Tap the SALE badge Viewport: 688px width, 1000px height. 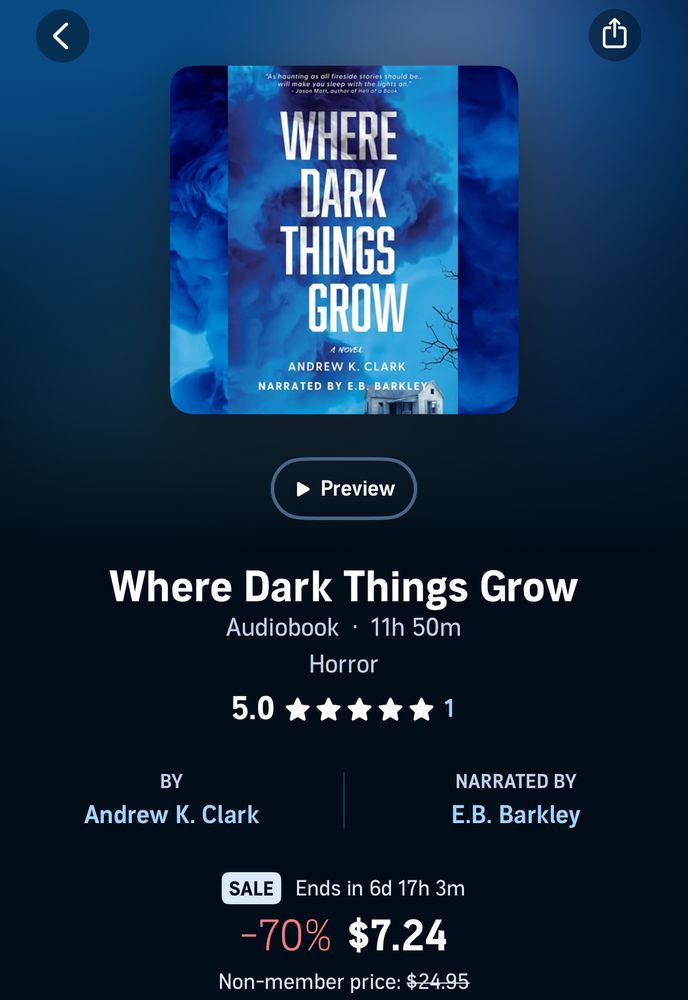pos(251,888)
